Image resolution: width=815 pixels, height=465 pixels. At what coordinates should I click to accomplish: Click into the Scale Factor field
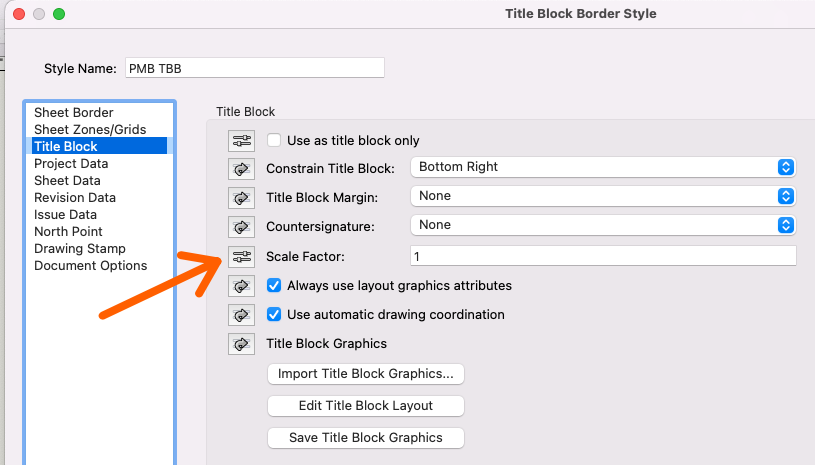pos(603,257)
